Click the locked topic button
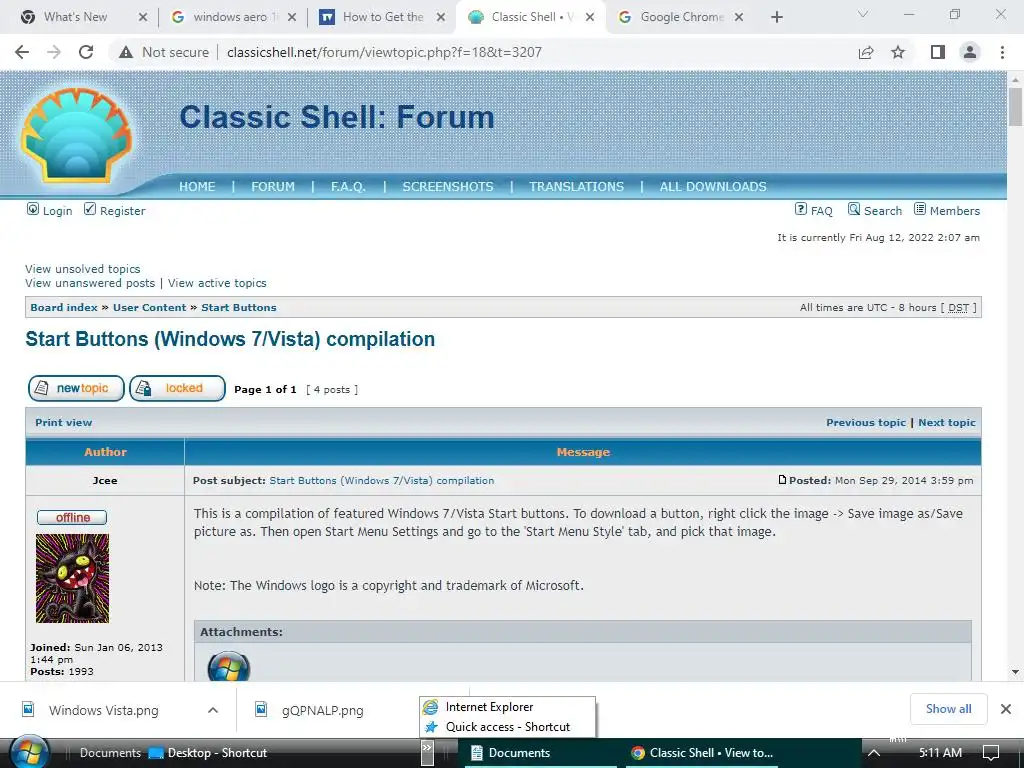The width and height of the screenshot is (1024, 768). [177, 388]
